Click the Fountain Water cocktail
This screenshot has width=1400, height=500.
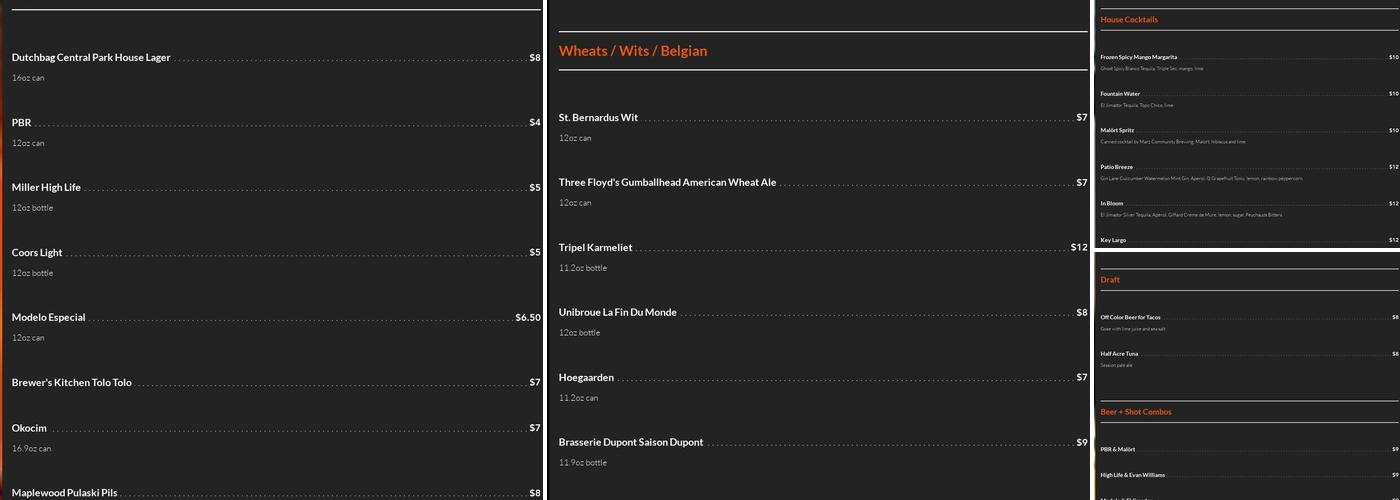pyautogui.click(x=1120, y=94)
